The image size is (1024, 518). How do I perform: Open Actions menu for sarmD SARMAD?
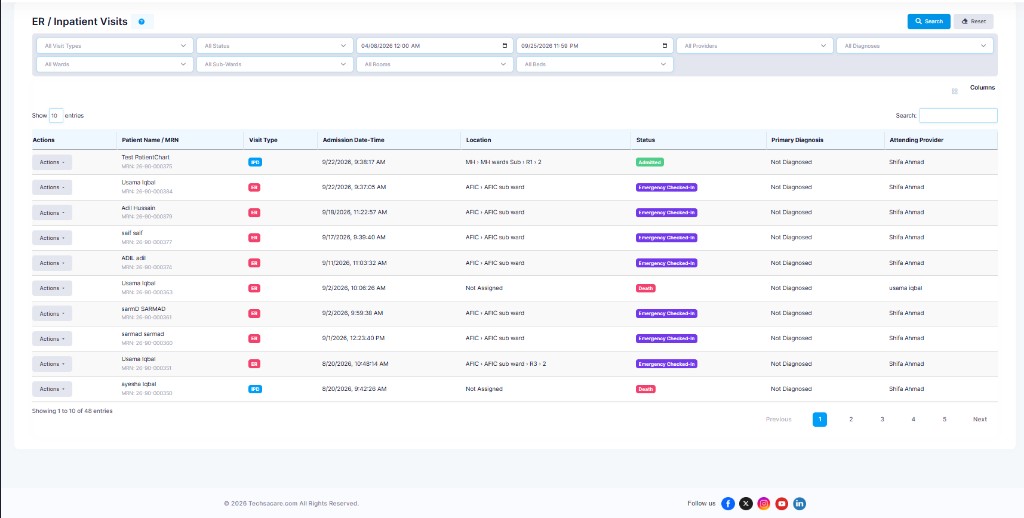point(52,314)
